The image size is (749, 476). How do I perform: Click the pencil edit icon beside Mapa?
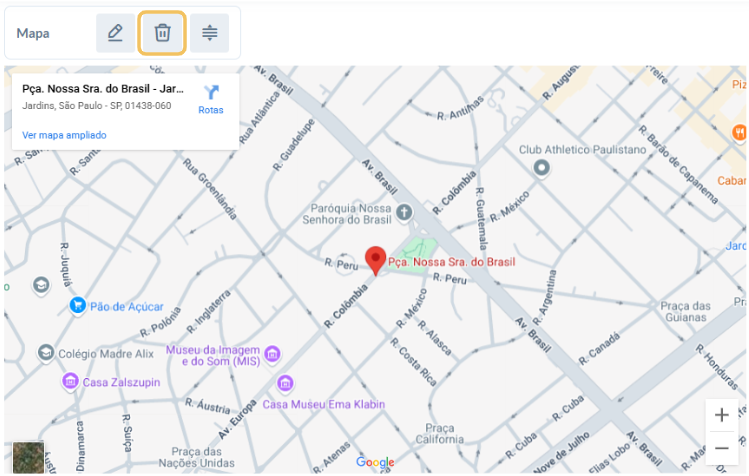(115, 33)
